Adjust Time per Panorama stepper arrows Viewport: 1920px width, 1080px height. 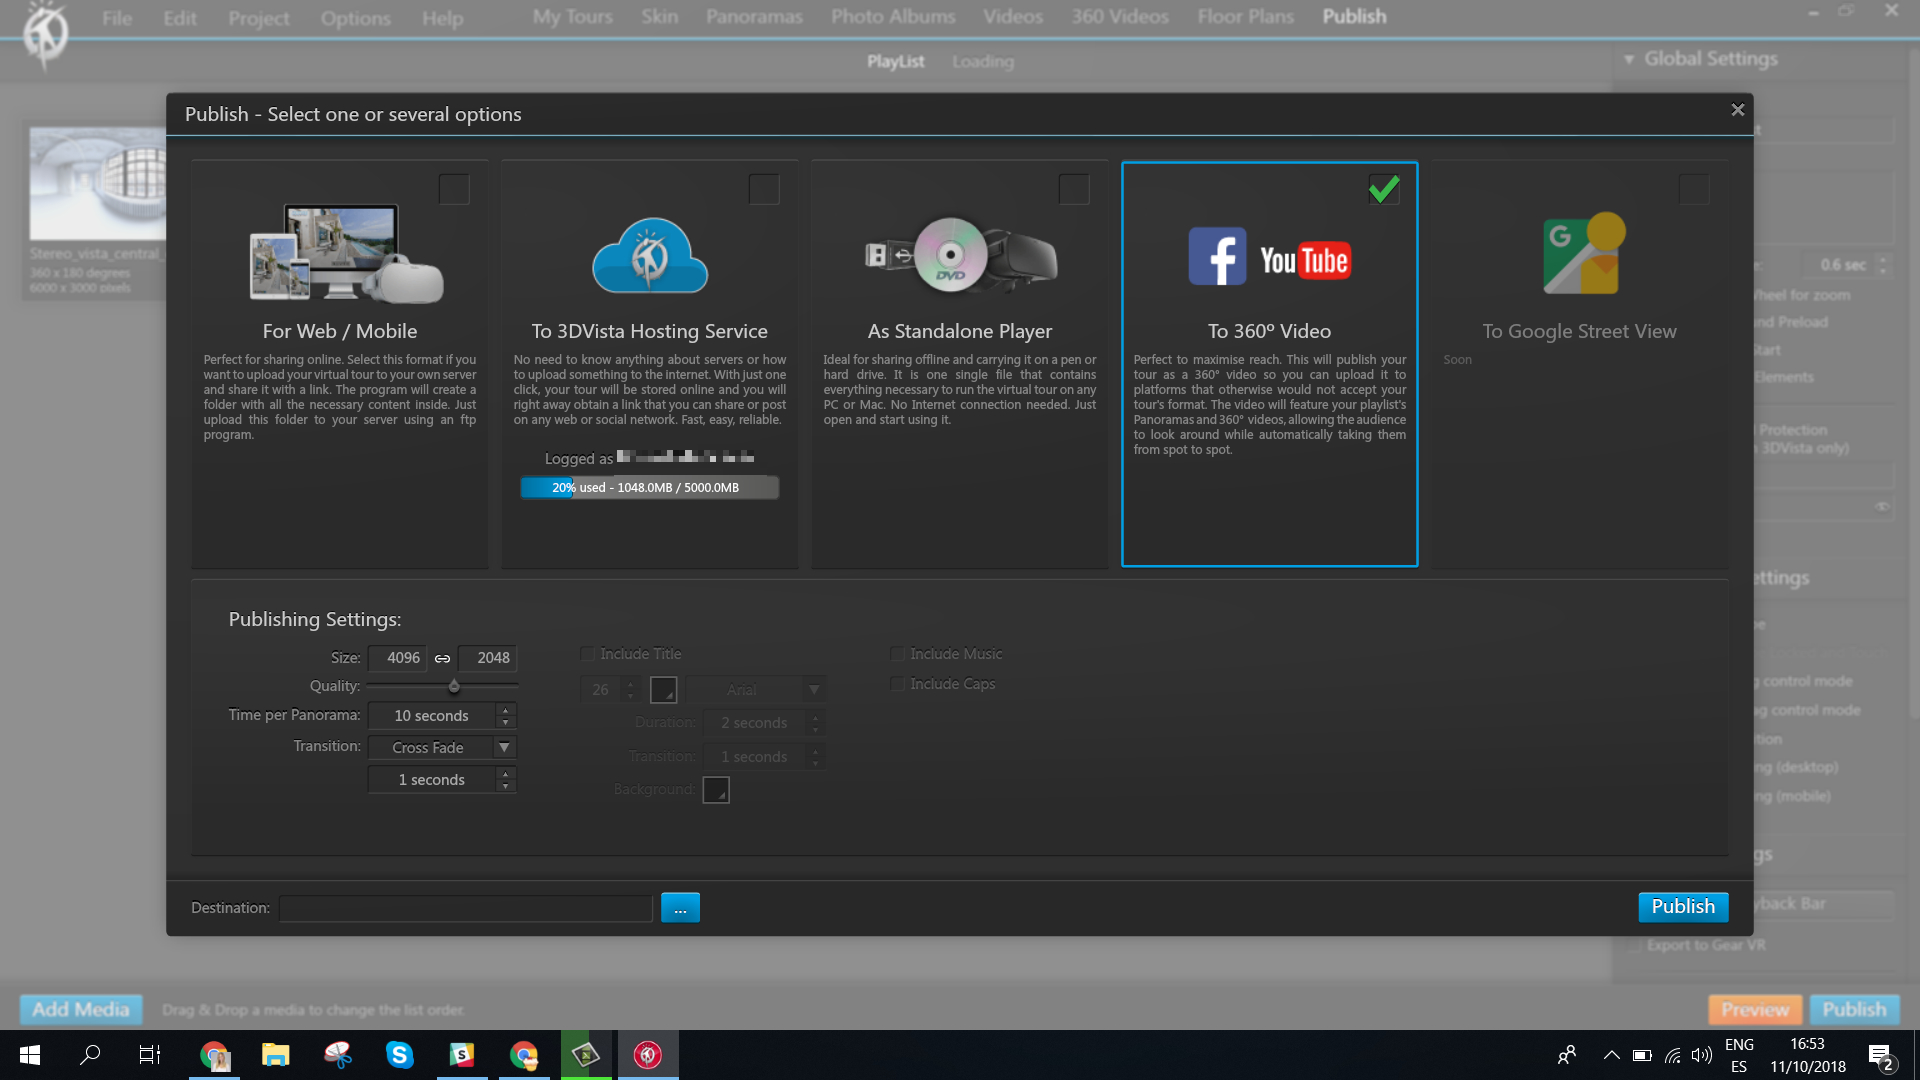pos(506,716)
